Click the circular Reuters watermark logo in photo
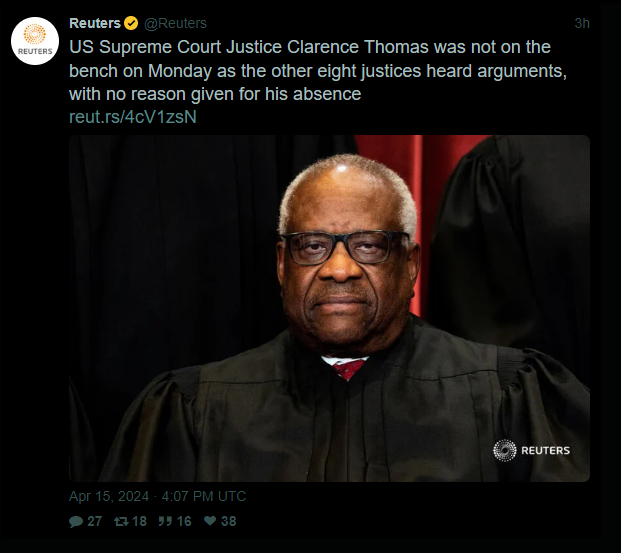This screenshot has height=553, width=621. [x=505, y=450]
